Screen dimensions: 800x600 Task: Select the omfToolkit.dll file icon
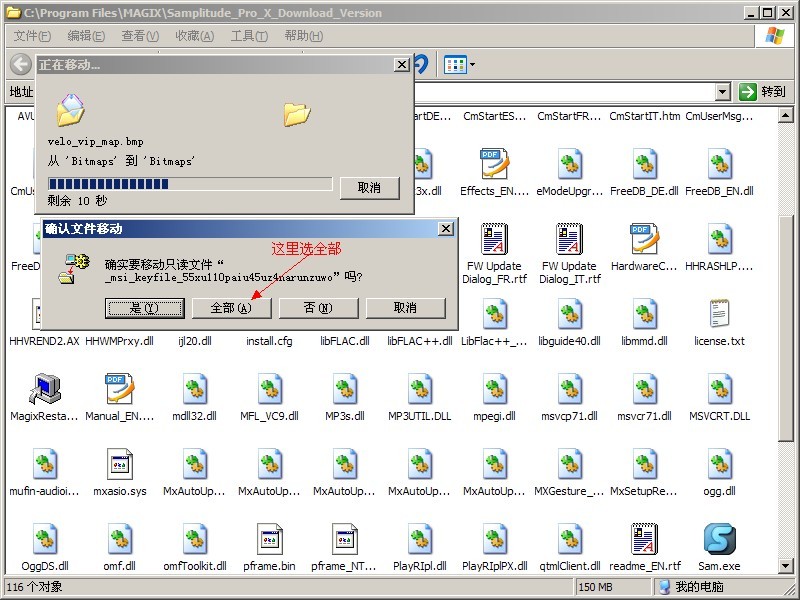[194, 539]
